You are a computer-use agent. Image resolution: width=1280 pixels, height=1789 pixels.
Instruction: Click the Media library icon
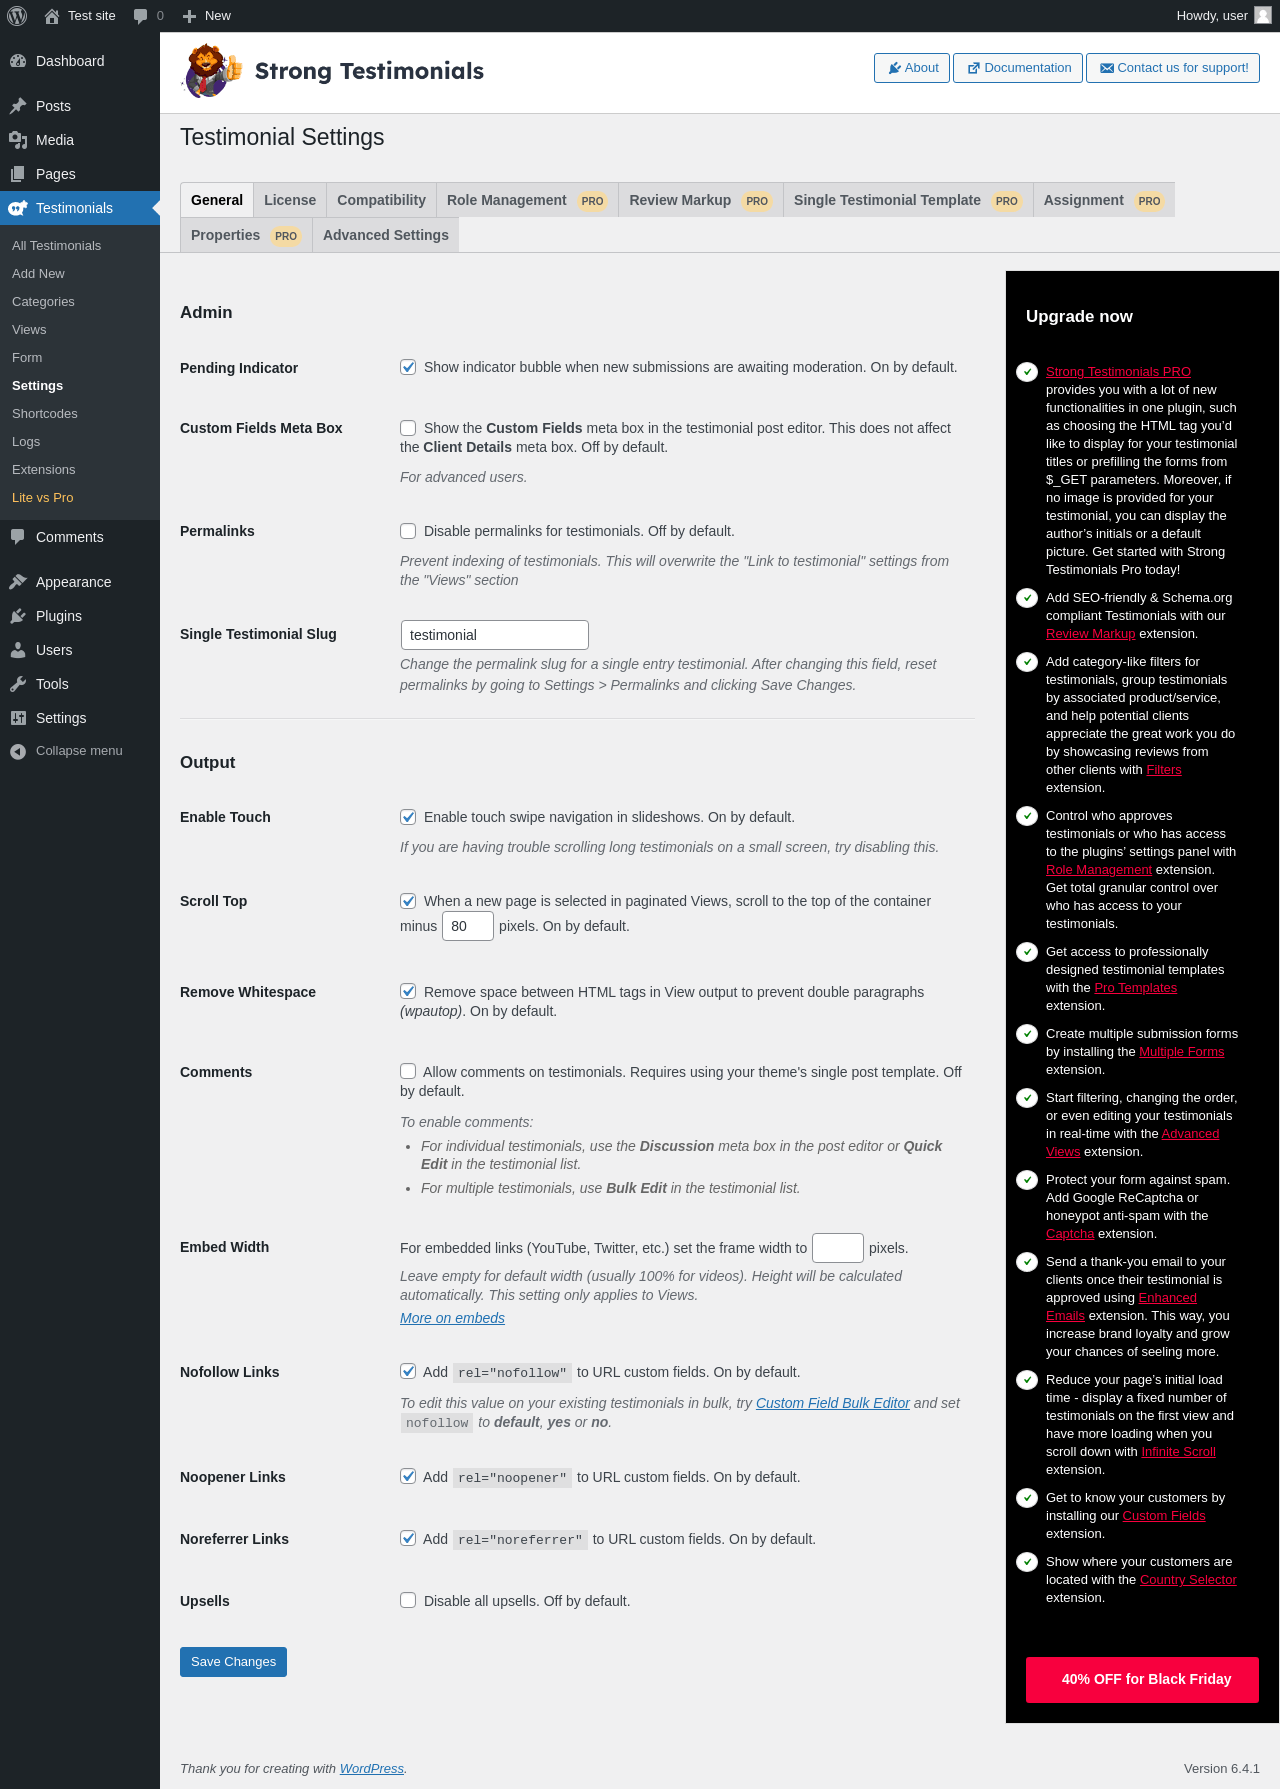(x=18, y=140)
